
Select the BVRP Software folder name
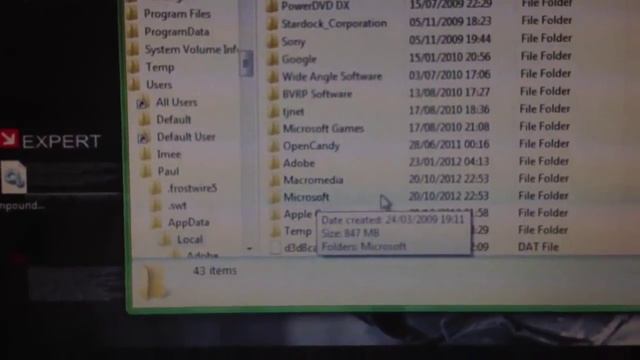tap(317, 94)
